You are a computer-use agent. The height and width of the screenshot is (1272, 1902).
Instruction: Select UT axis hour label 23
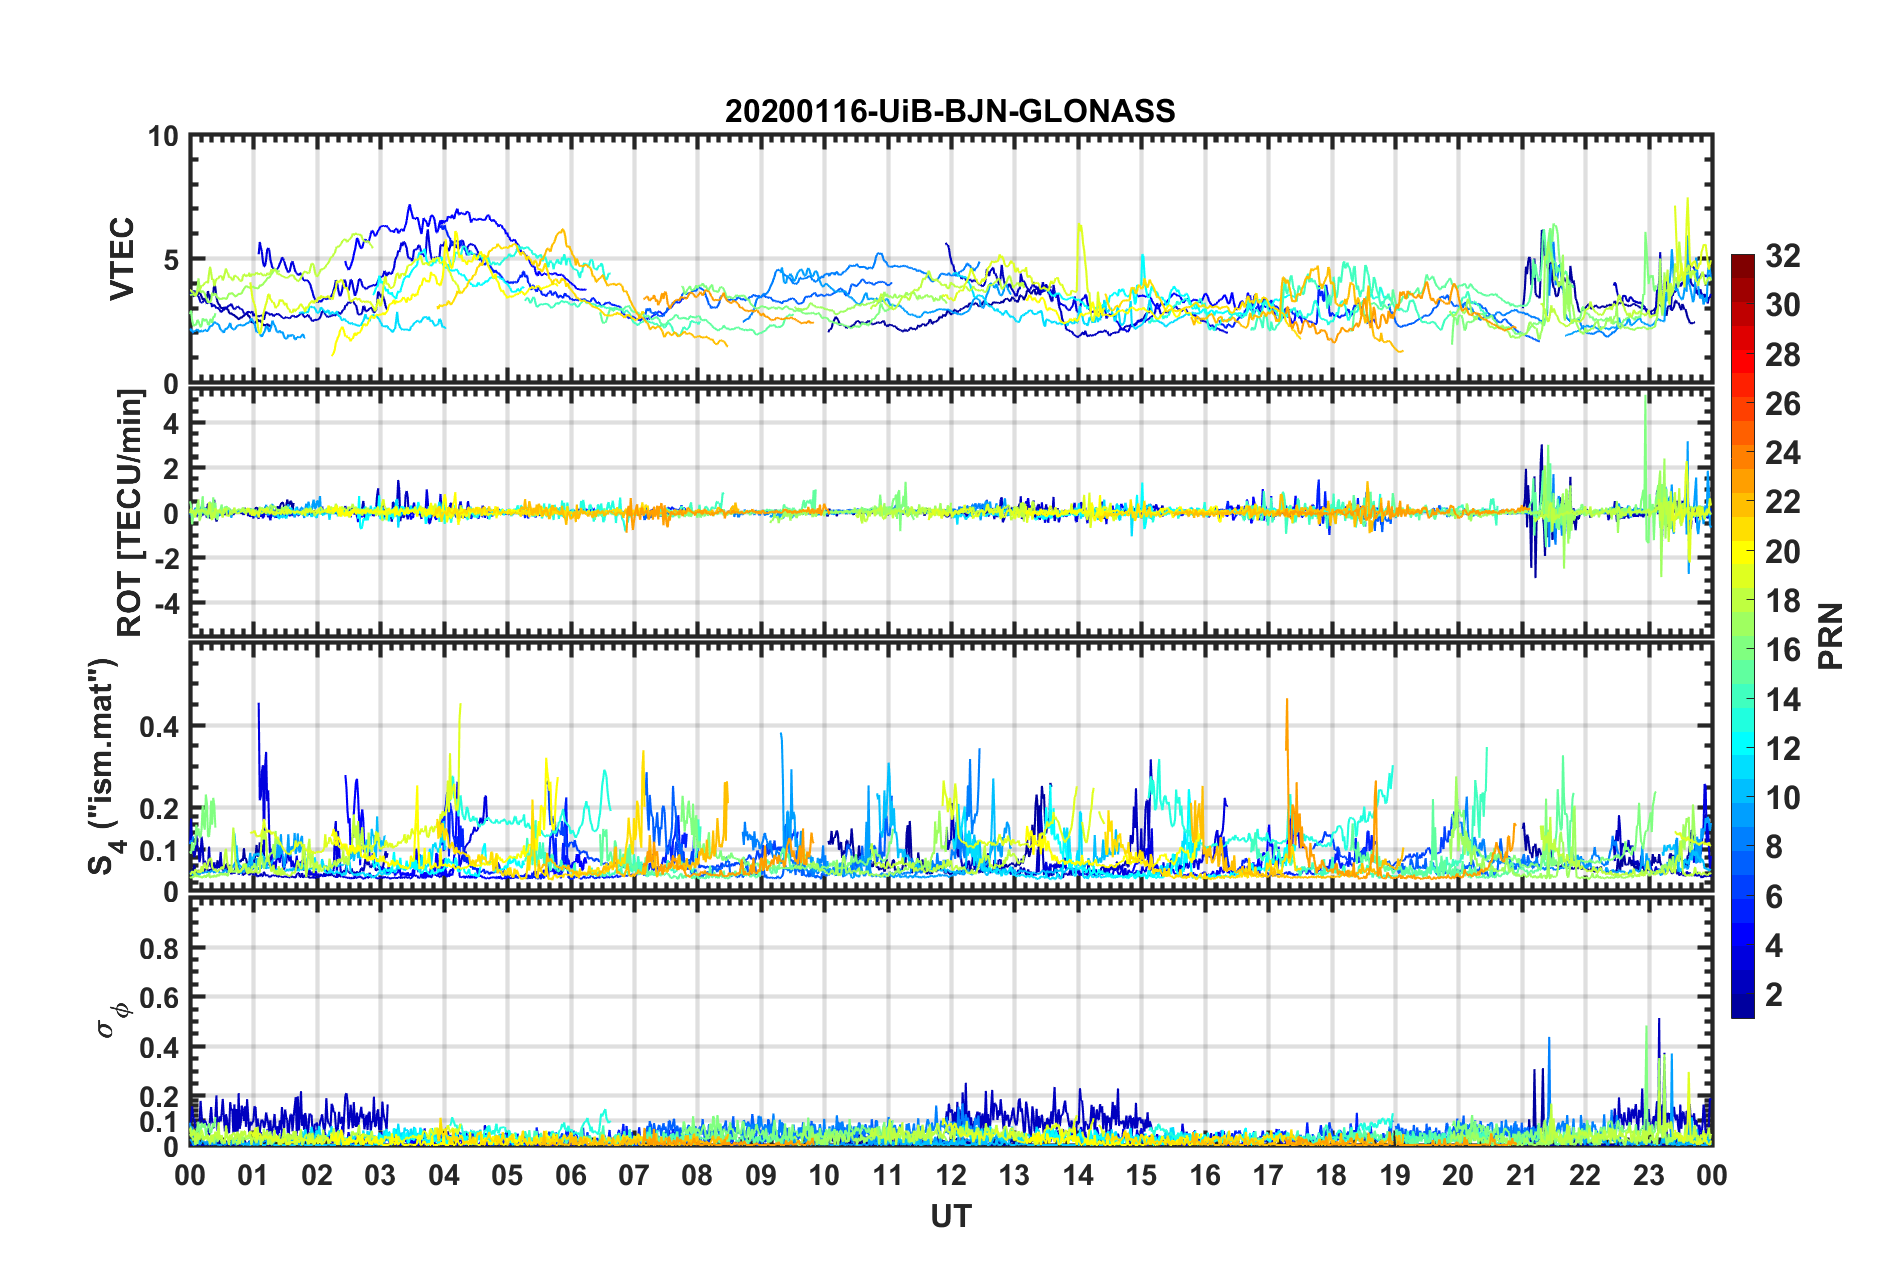click(1649, 1176)
